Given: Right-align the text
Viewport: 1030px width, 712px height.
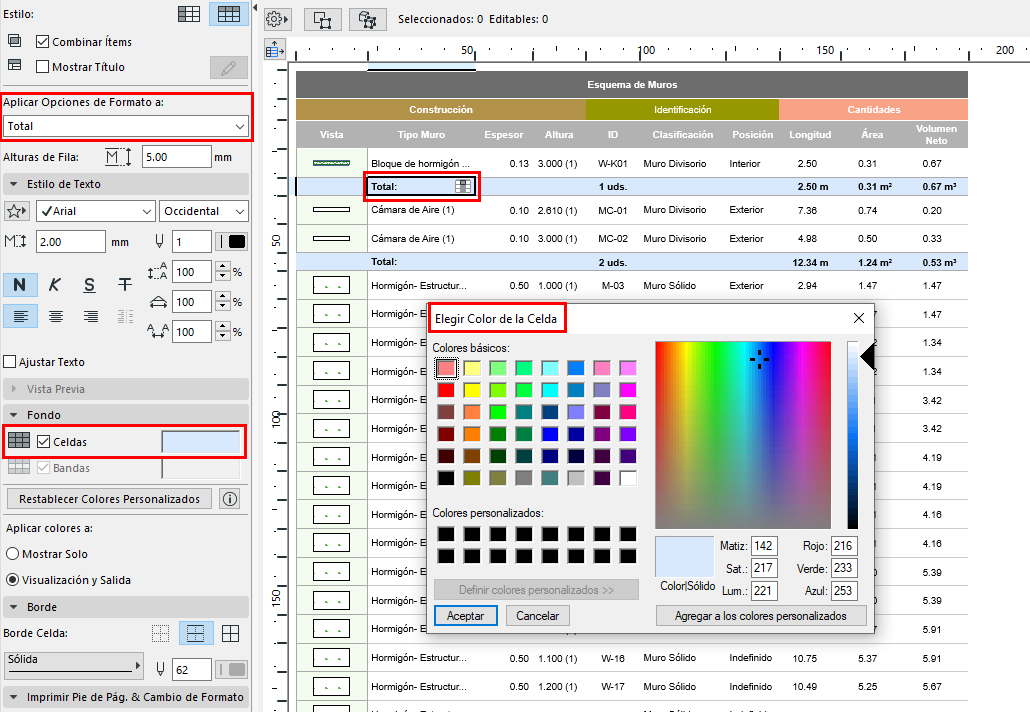Looking at the screenshot, I should pos(90,316).
